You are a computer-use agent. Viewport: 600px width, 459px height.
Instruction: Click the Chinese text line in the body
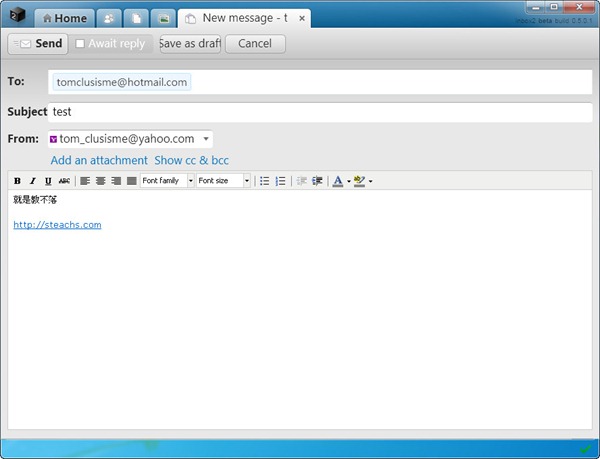pyautogui.click(x=35, y=200)
